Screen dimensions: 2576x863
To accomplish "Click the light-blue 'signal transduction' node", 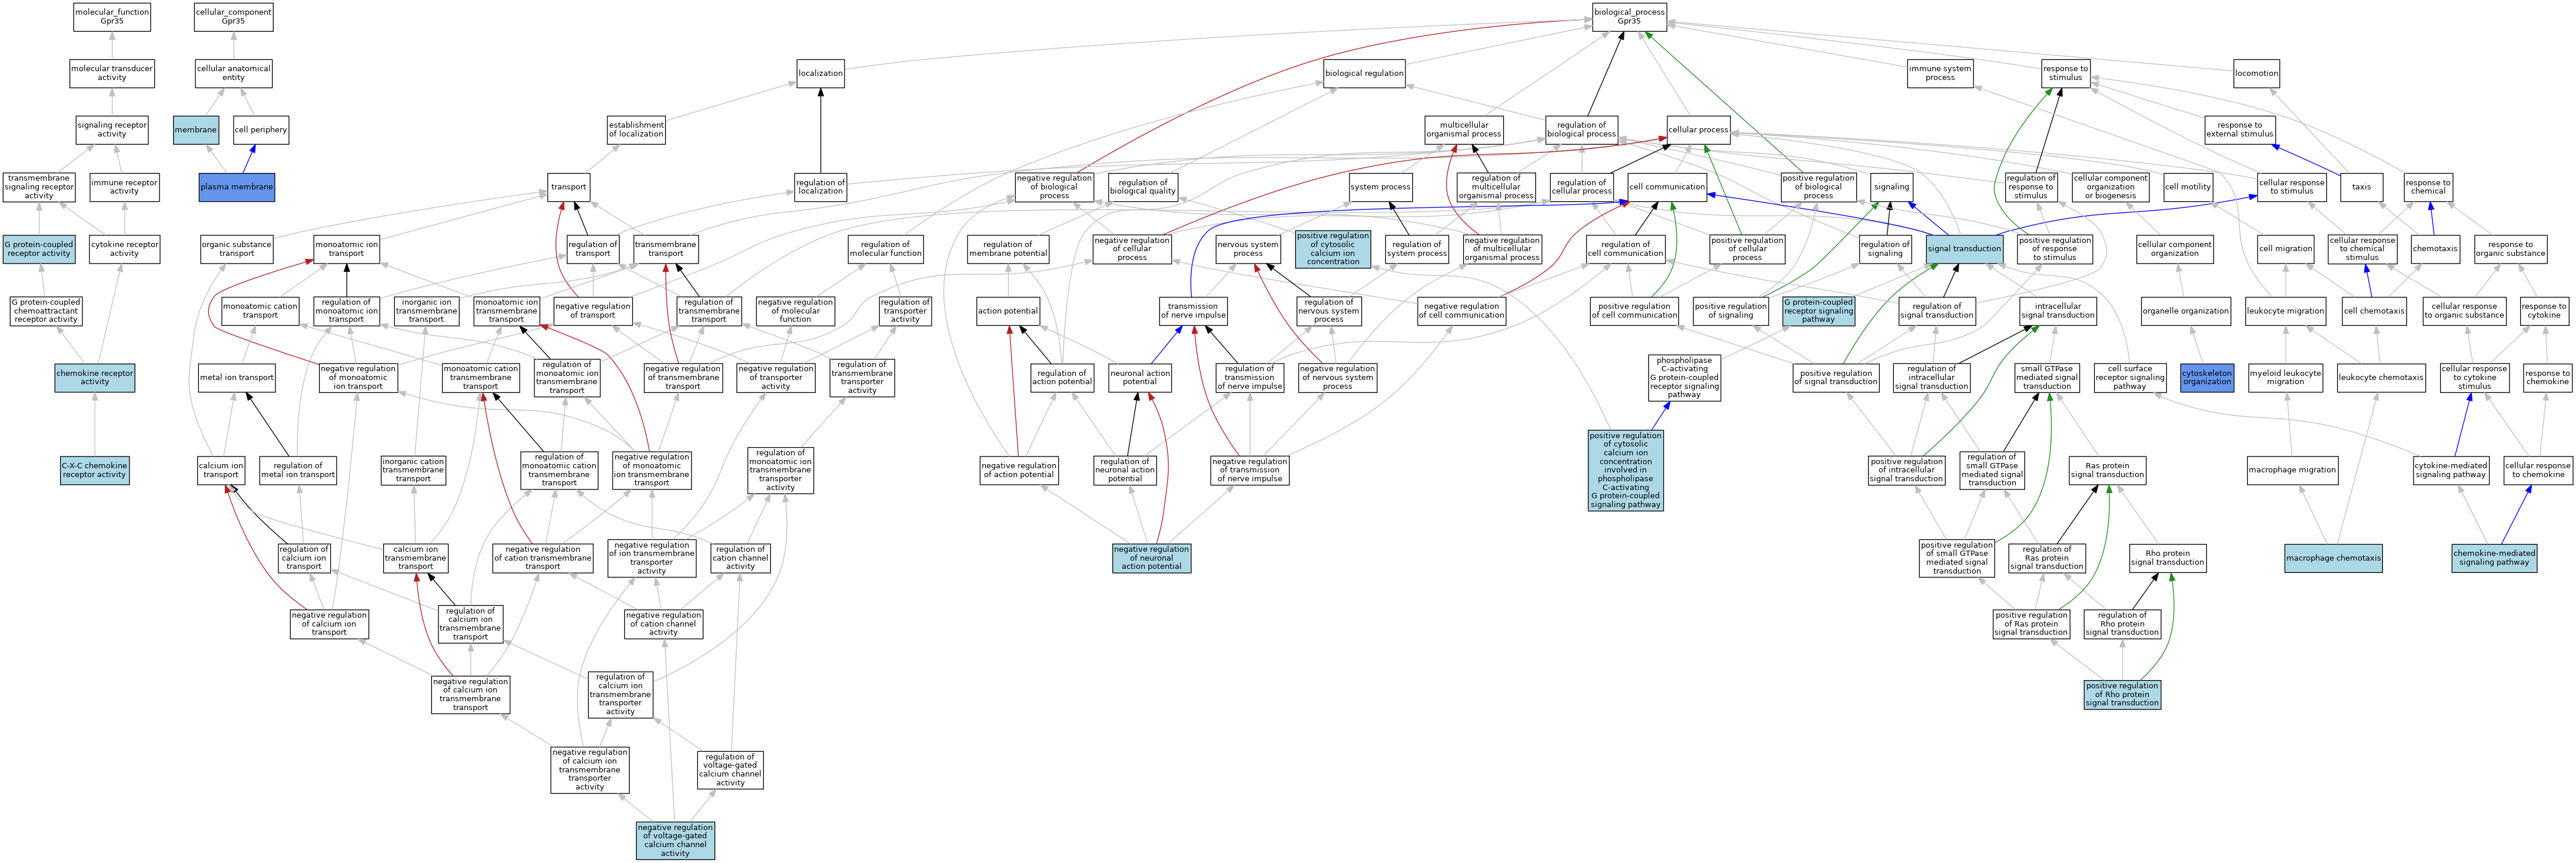I will pyautogui.click(x=1964, y=249).
